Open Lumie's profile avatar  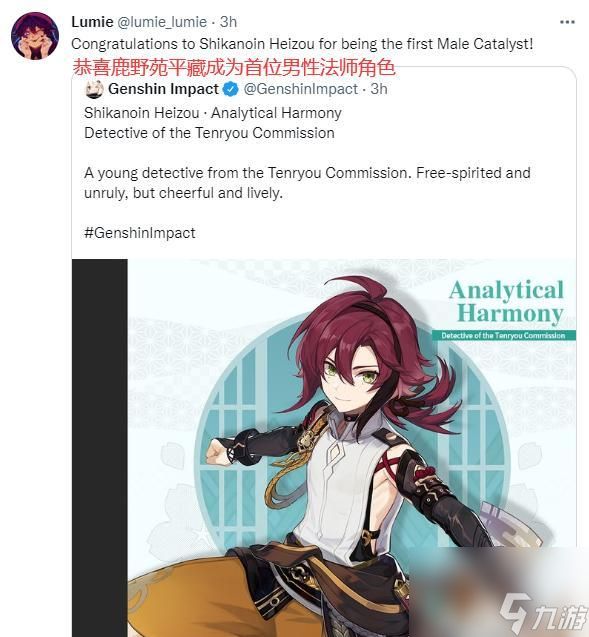click(x=35, y=36)
